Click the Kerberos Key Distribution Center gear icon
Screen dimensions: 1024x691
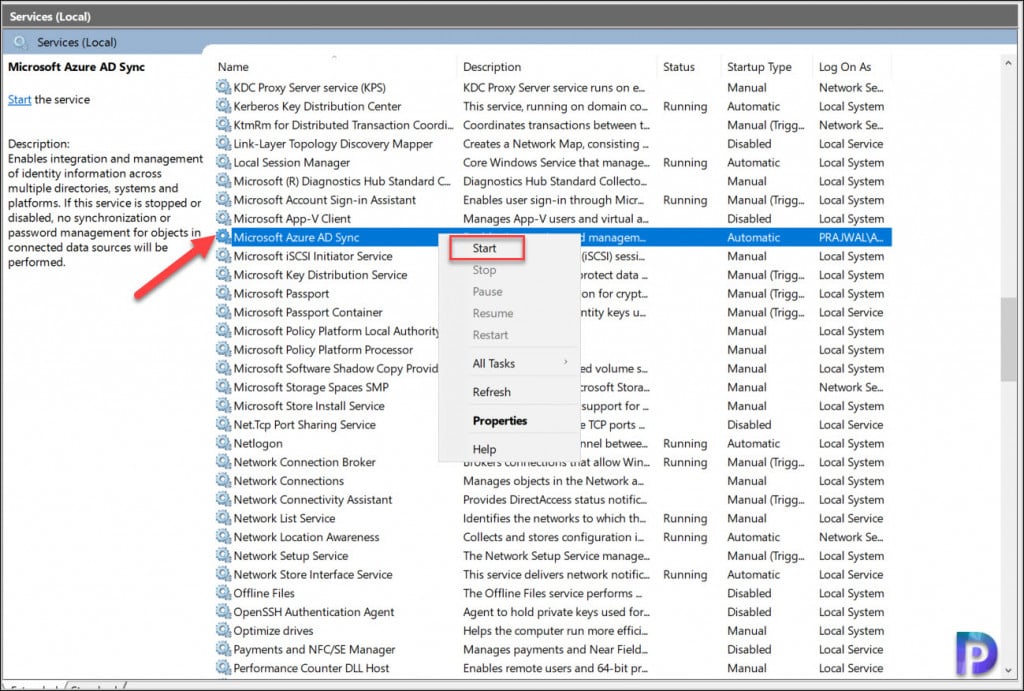click(x=223, y=106)
